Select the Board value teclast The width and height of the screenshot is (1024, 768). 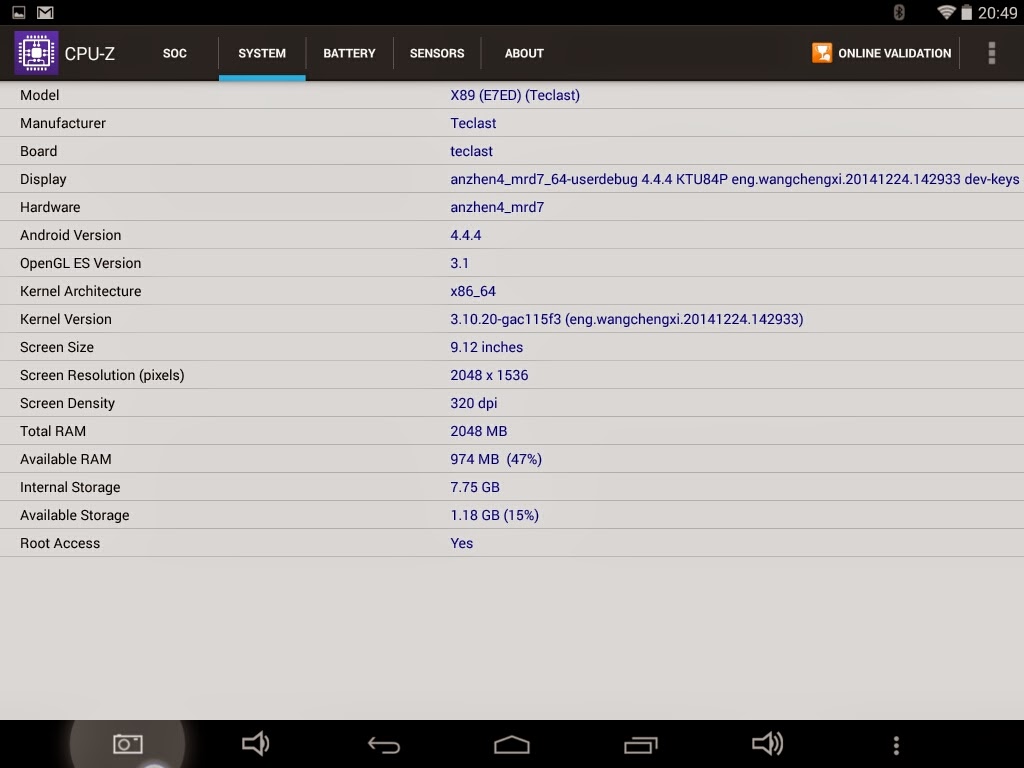click(471, 151)
